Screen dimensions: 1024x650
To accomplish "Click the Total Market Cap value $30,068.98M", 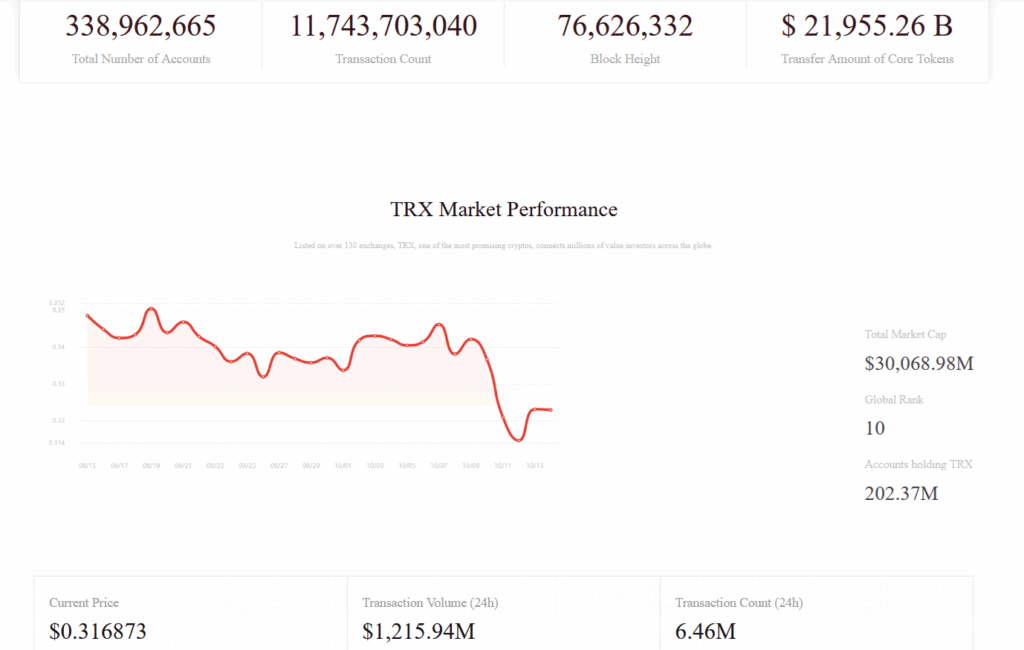I will tap(919, 363).
